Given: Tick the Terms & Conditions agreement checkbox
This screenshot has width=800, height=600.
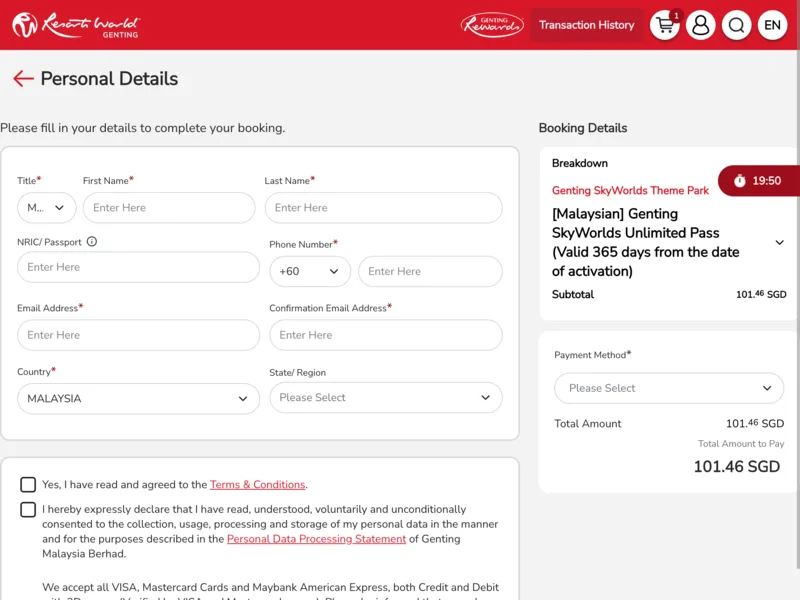Looking at the screenshot, I should point(28,484).
